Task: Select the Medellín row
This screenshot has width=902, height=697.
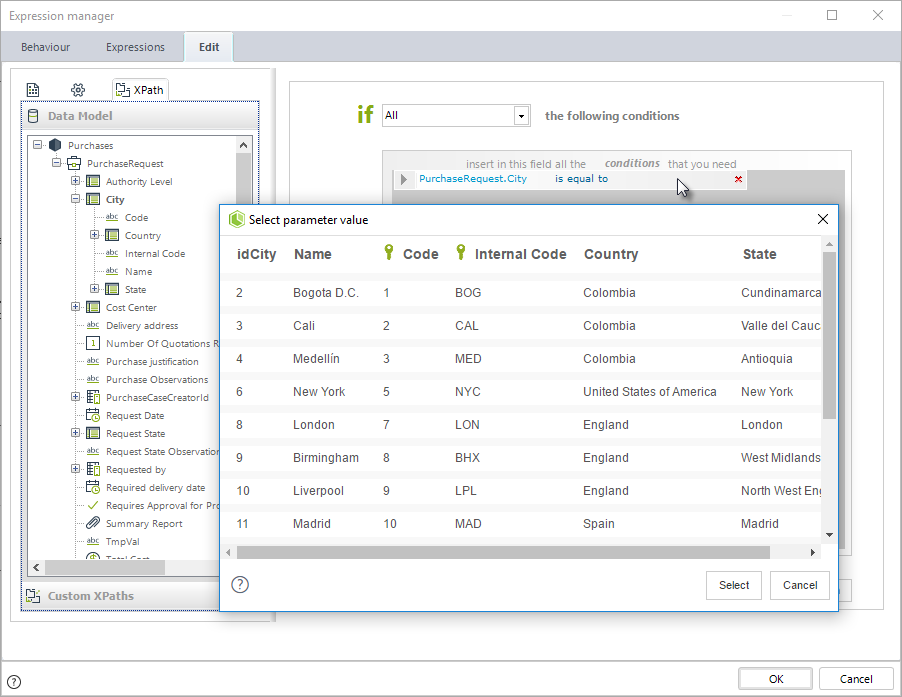Action: click(x=521, y=359)
